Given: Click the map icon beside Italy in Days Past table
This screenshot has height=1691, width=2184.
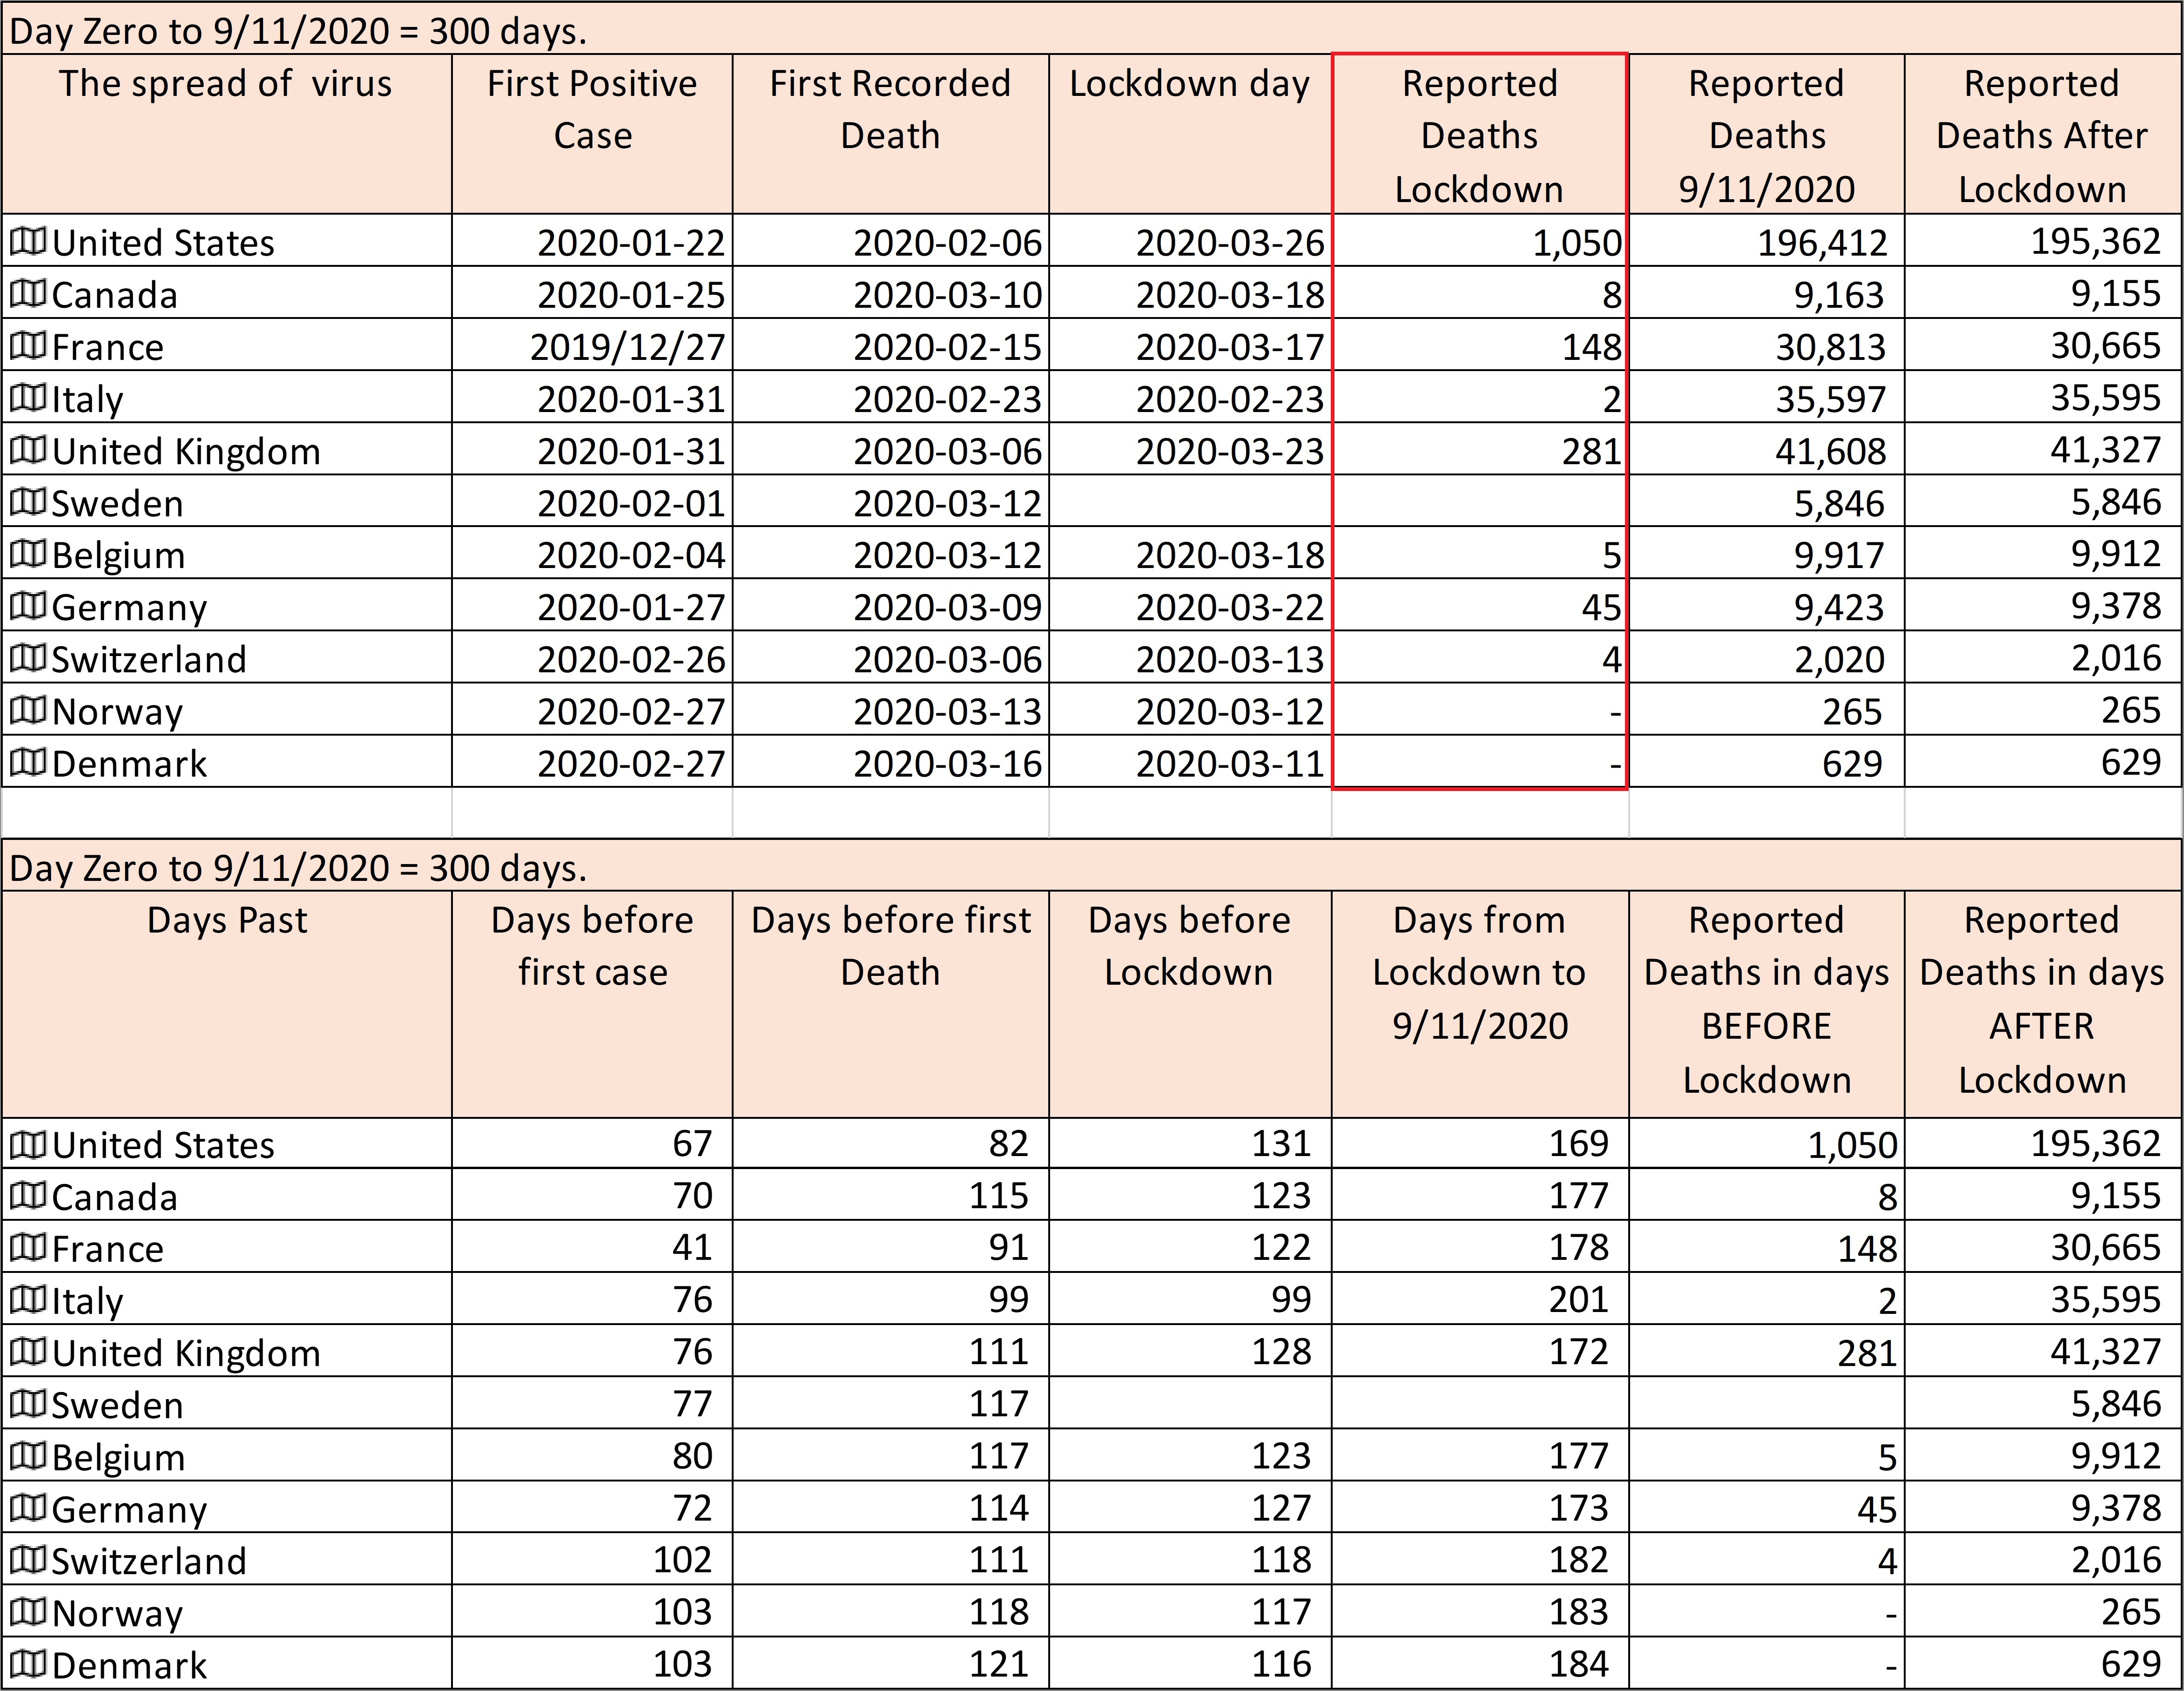Looking at the screenshot, I should 28,1299.
